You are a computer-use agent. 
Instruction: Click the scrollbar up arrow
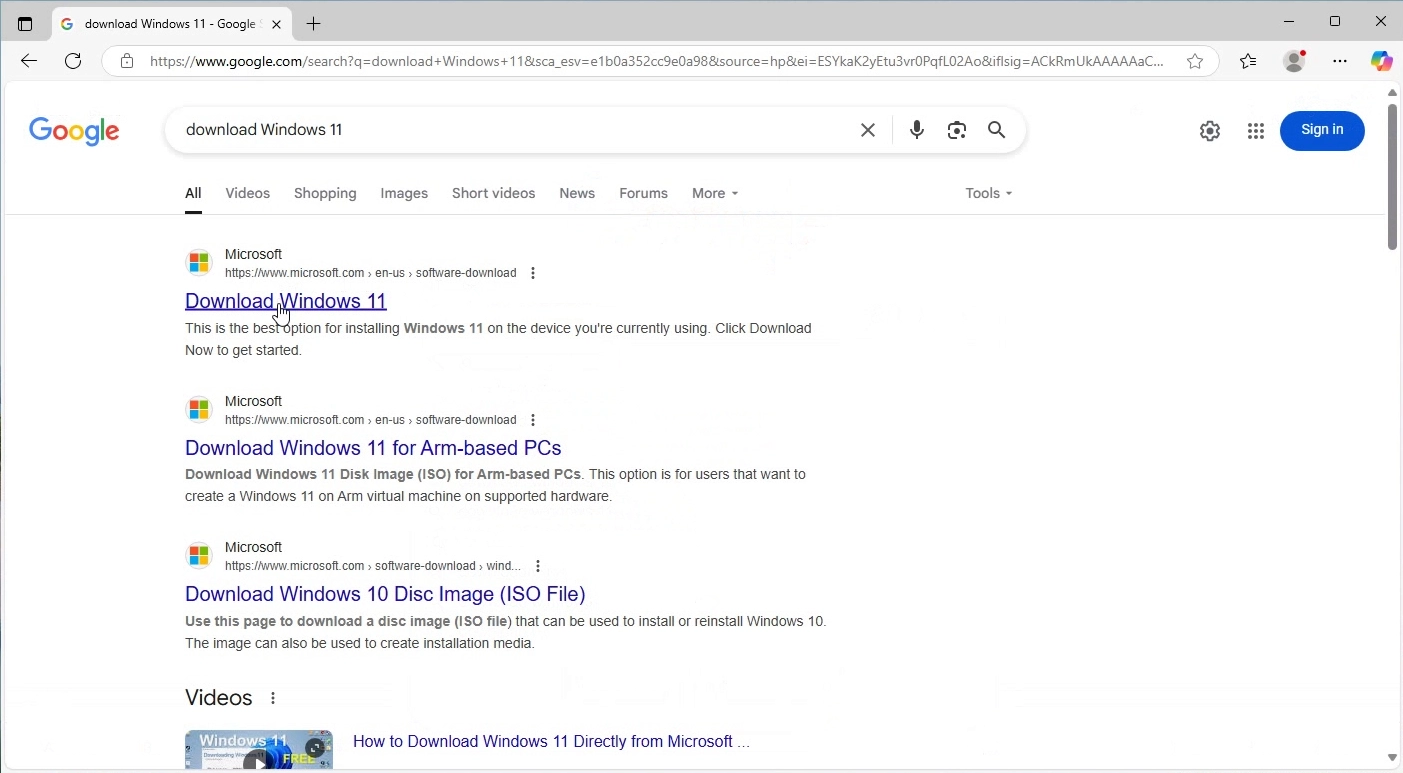pyautogui.click(x=1393, y=93)
